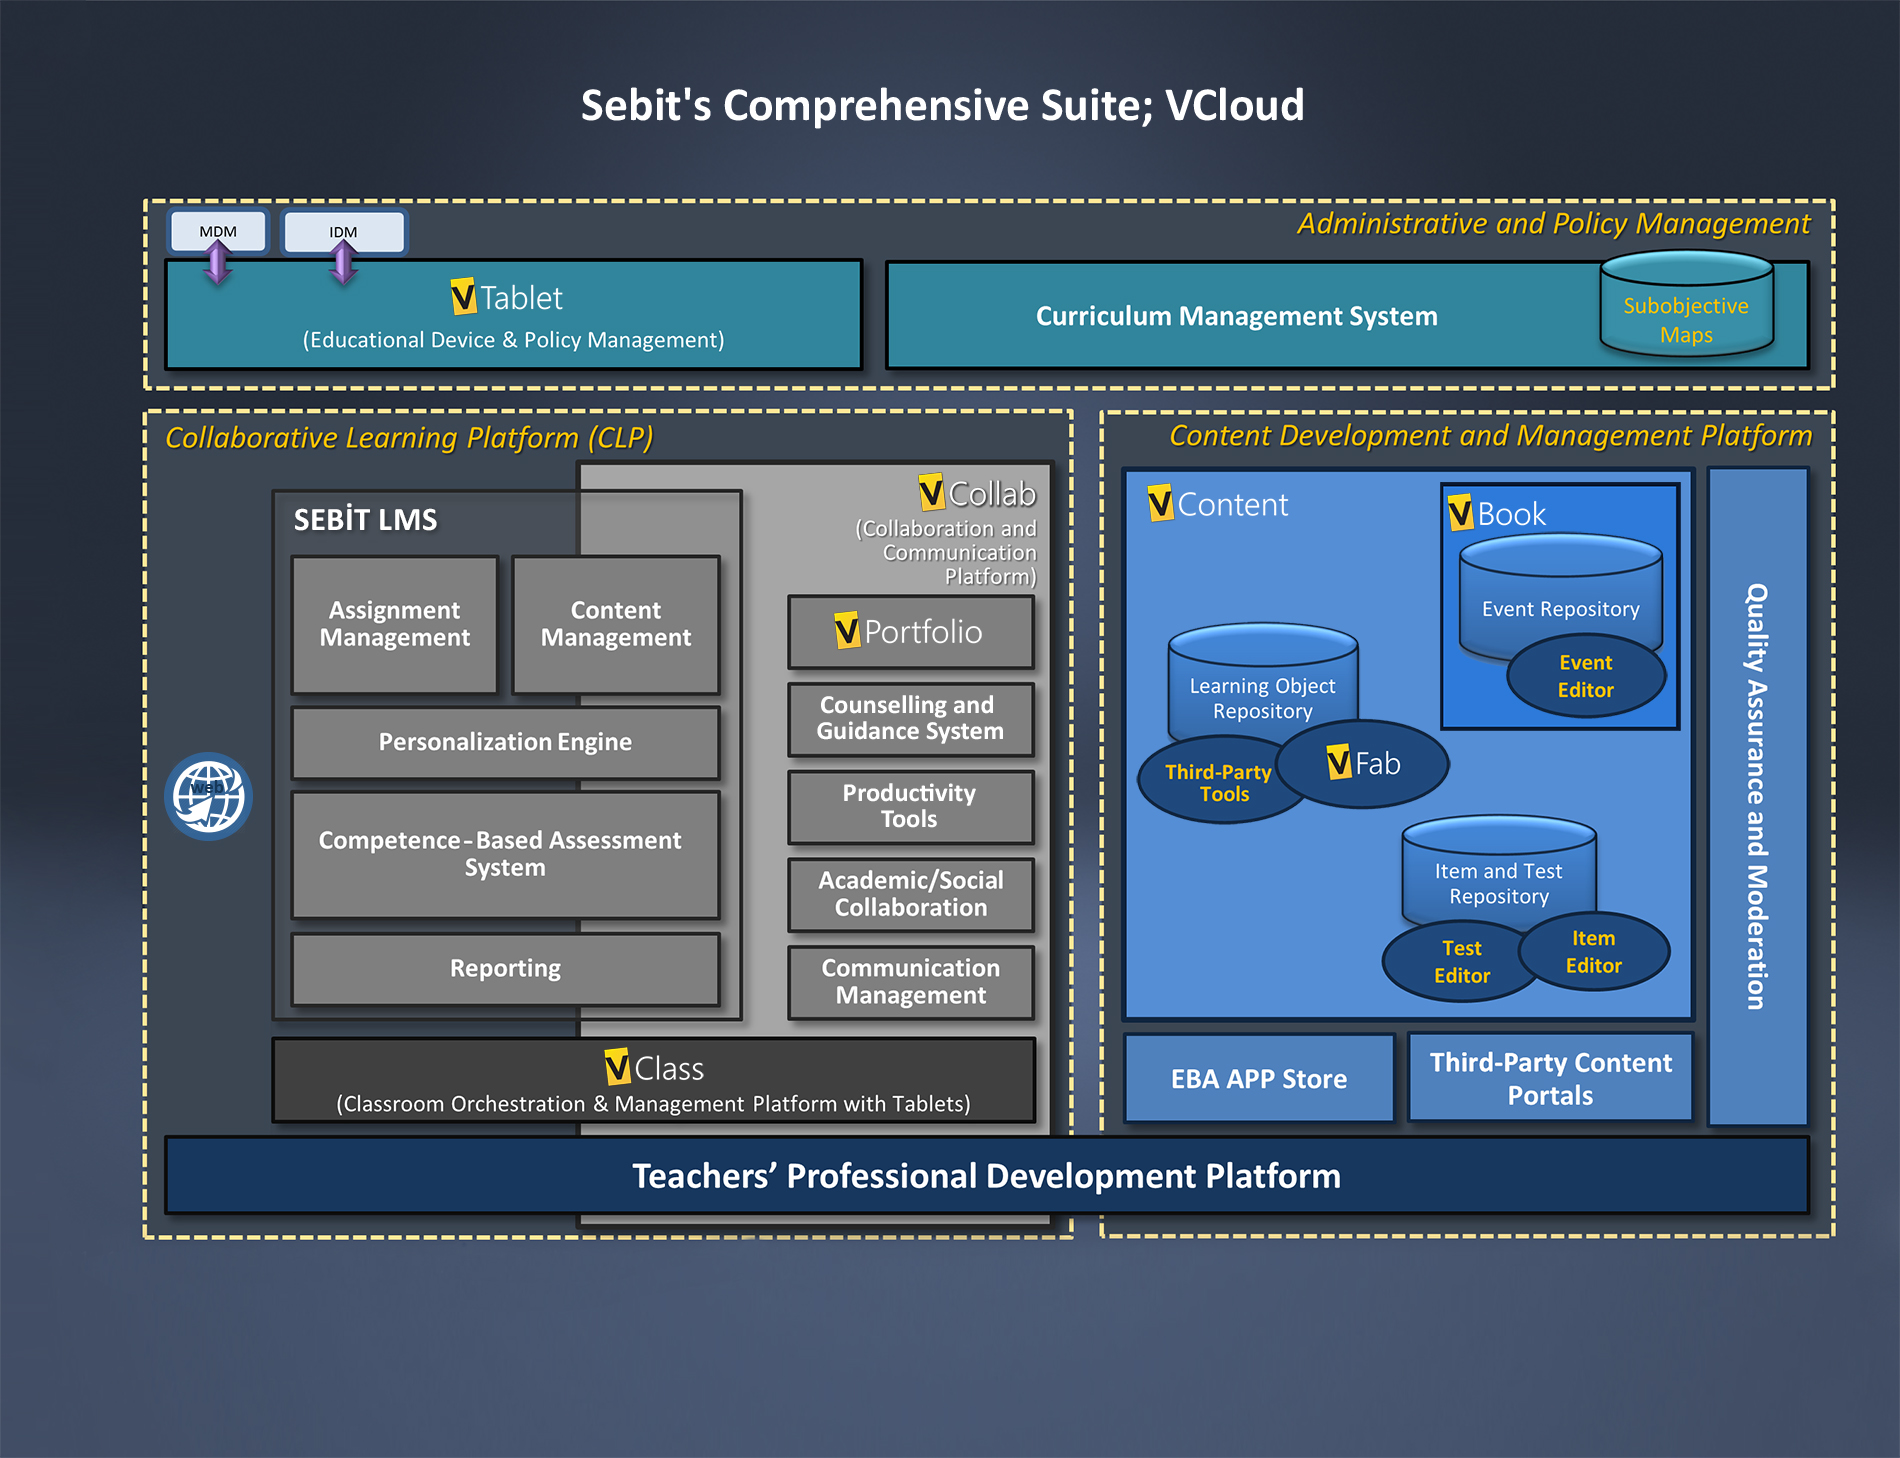Click Counselling and Guidance System
Viewport: 1900px width, 1458px height.
tap(910, 719)
